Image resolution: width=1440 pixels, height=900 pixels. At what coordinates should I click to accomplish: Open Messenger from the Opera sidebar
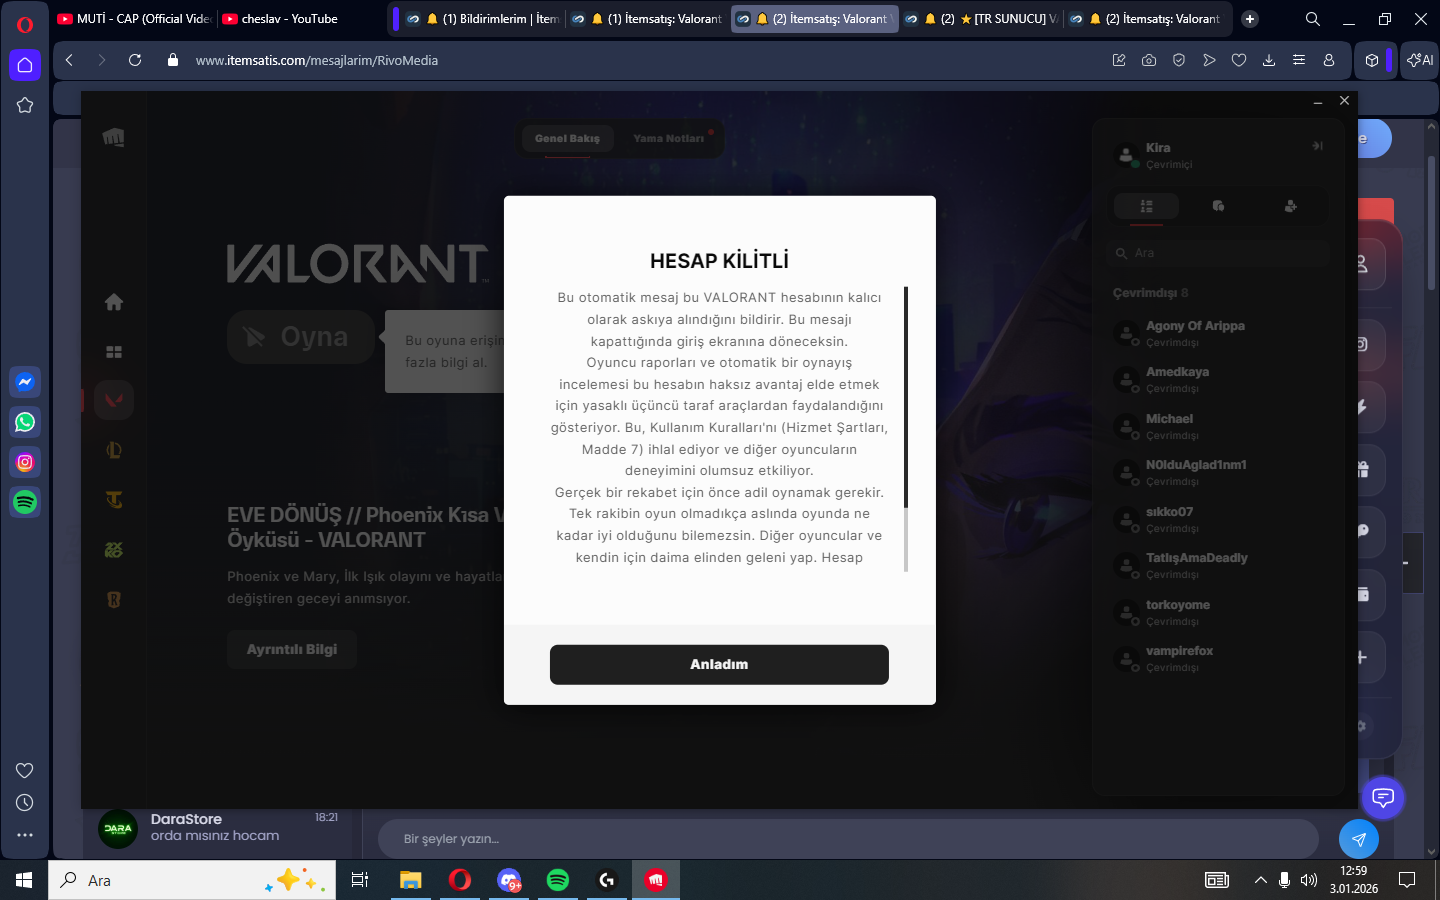click(x=25, y=382)
